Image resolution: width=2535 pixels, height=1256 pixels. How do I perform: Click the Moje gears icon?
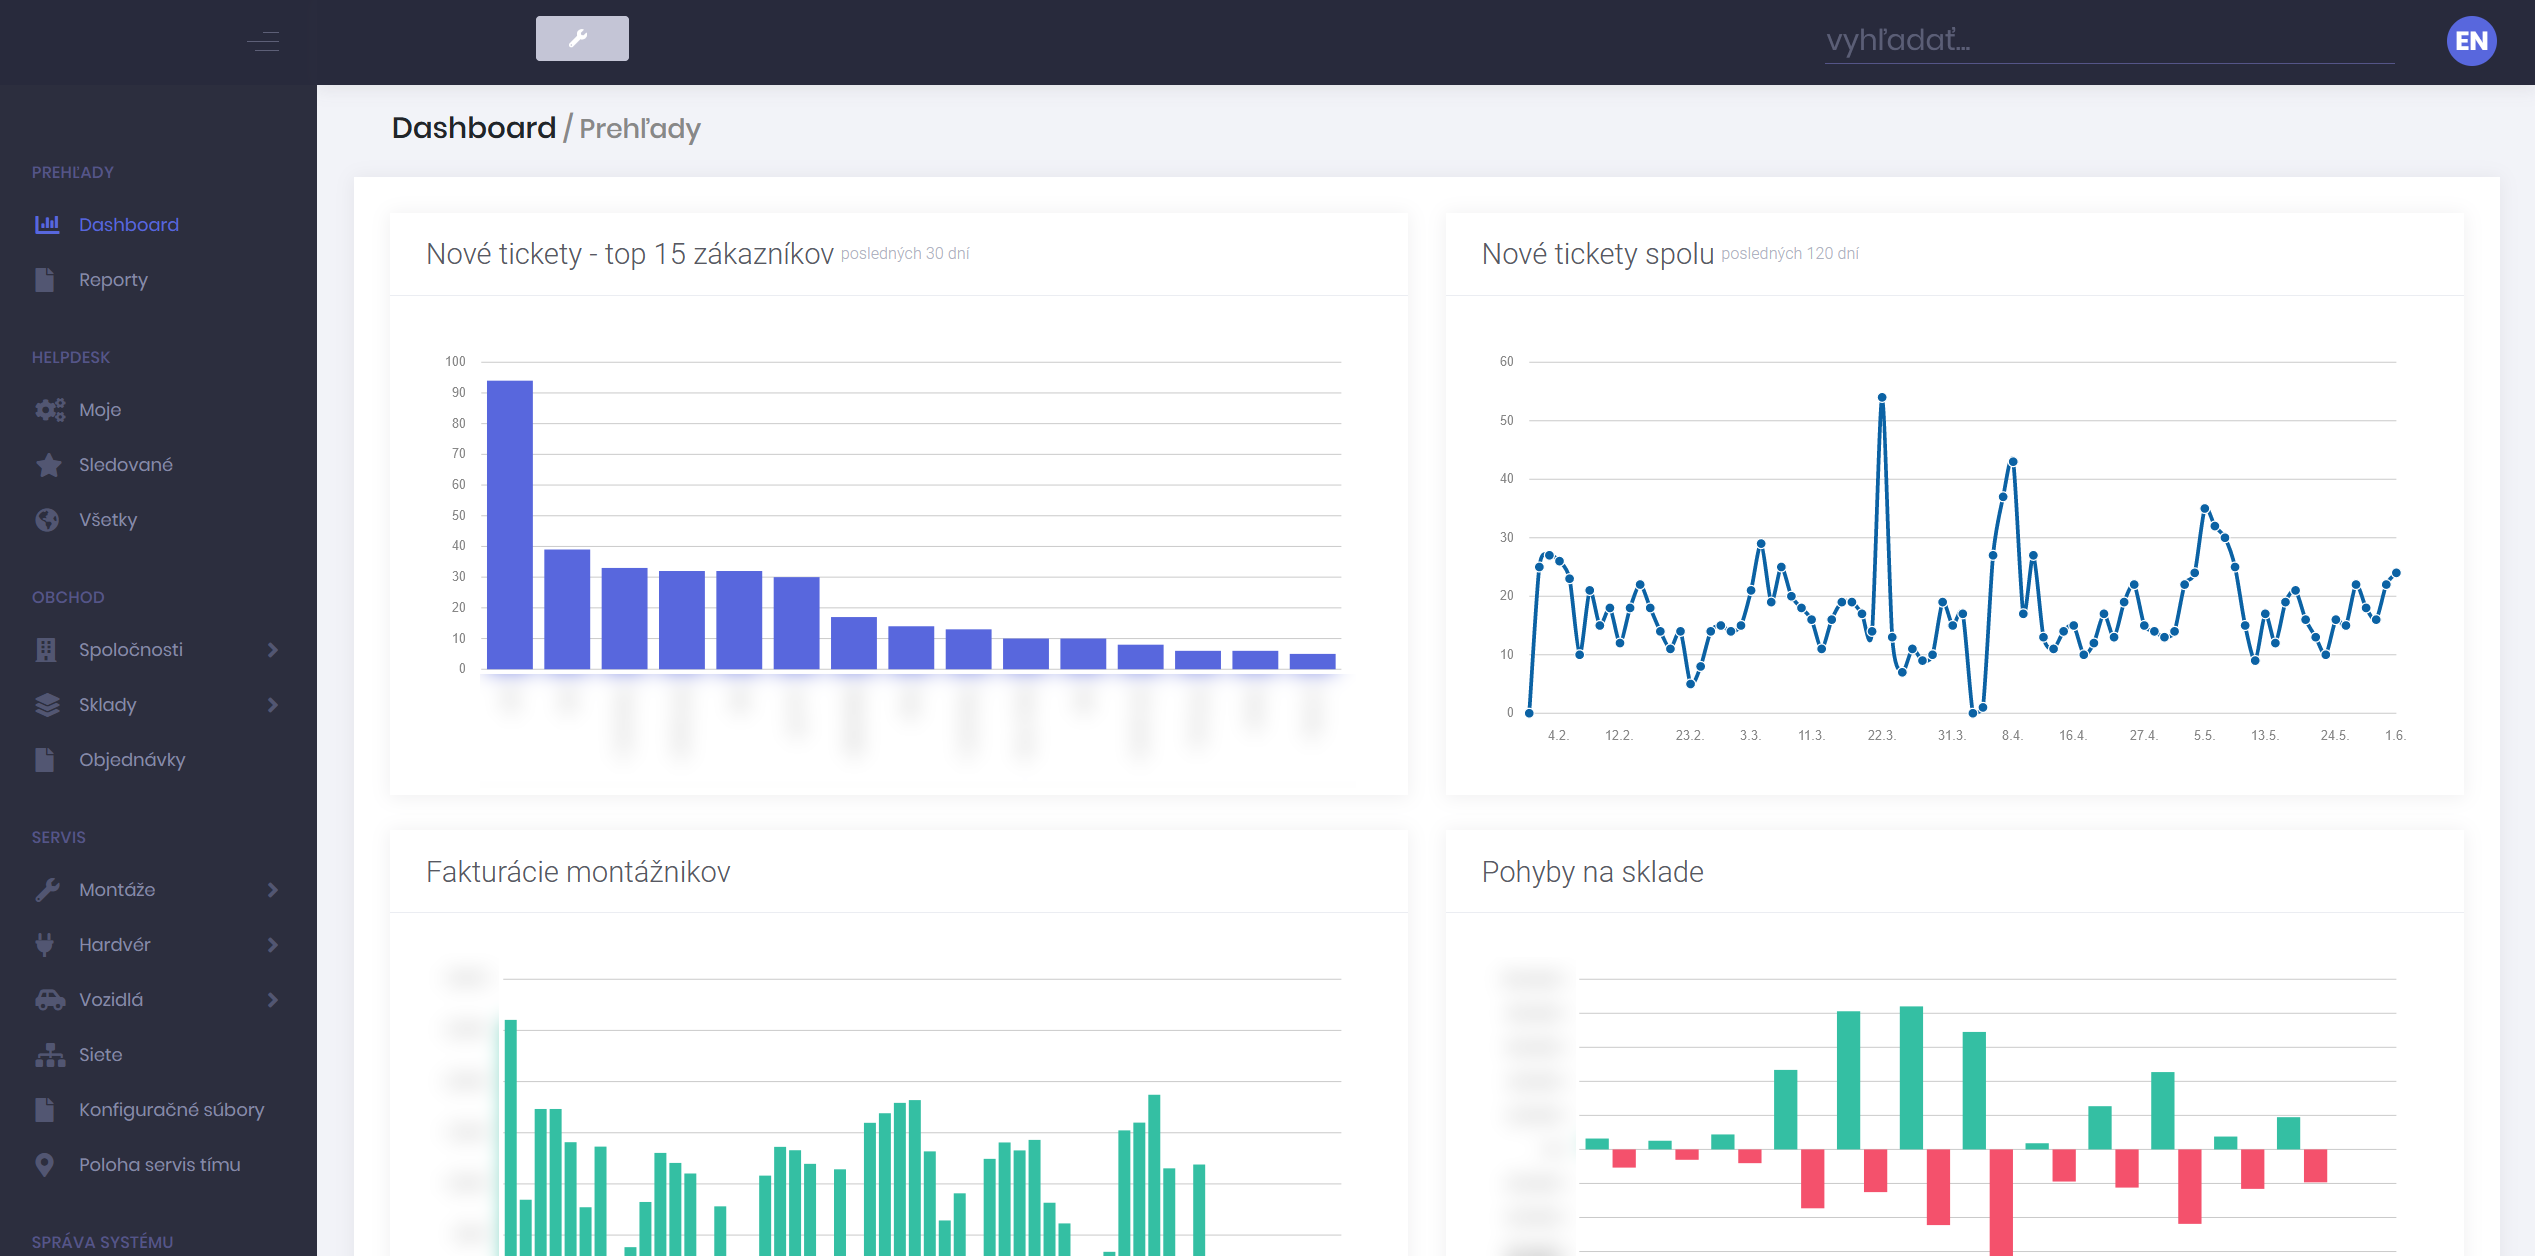(49, 410)
